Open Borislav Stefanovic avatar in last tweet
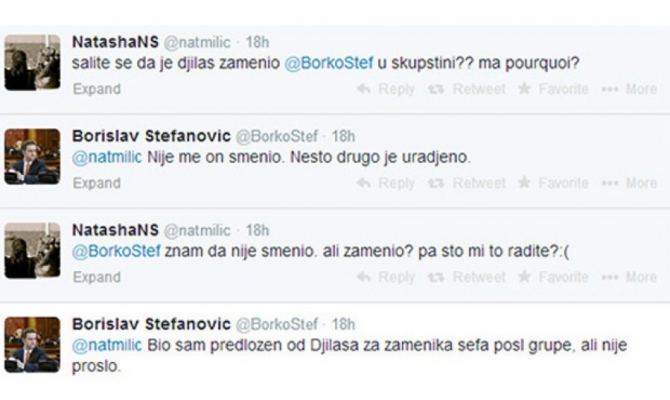The height and width of the screenshot is (400, 670). [32, 345]
